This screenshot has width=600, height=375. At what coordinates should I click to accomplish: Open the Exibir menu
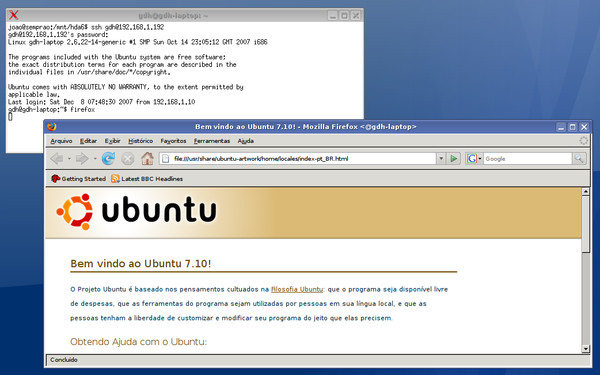click(x=112, y=141)
